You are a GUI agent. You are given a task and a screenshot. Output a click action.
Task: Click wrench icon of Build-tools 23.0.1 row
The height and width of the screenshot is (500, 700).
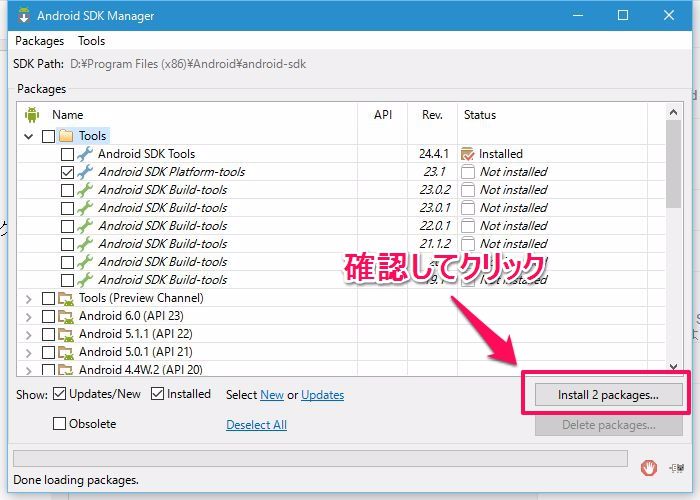[85, 208]
